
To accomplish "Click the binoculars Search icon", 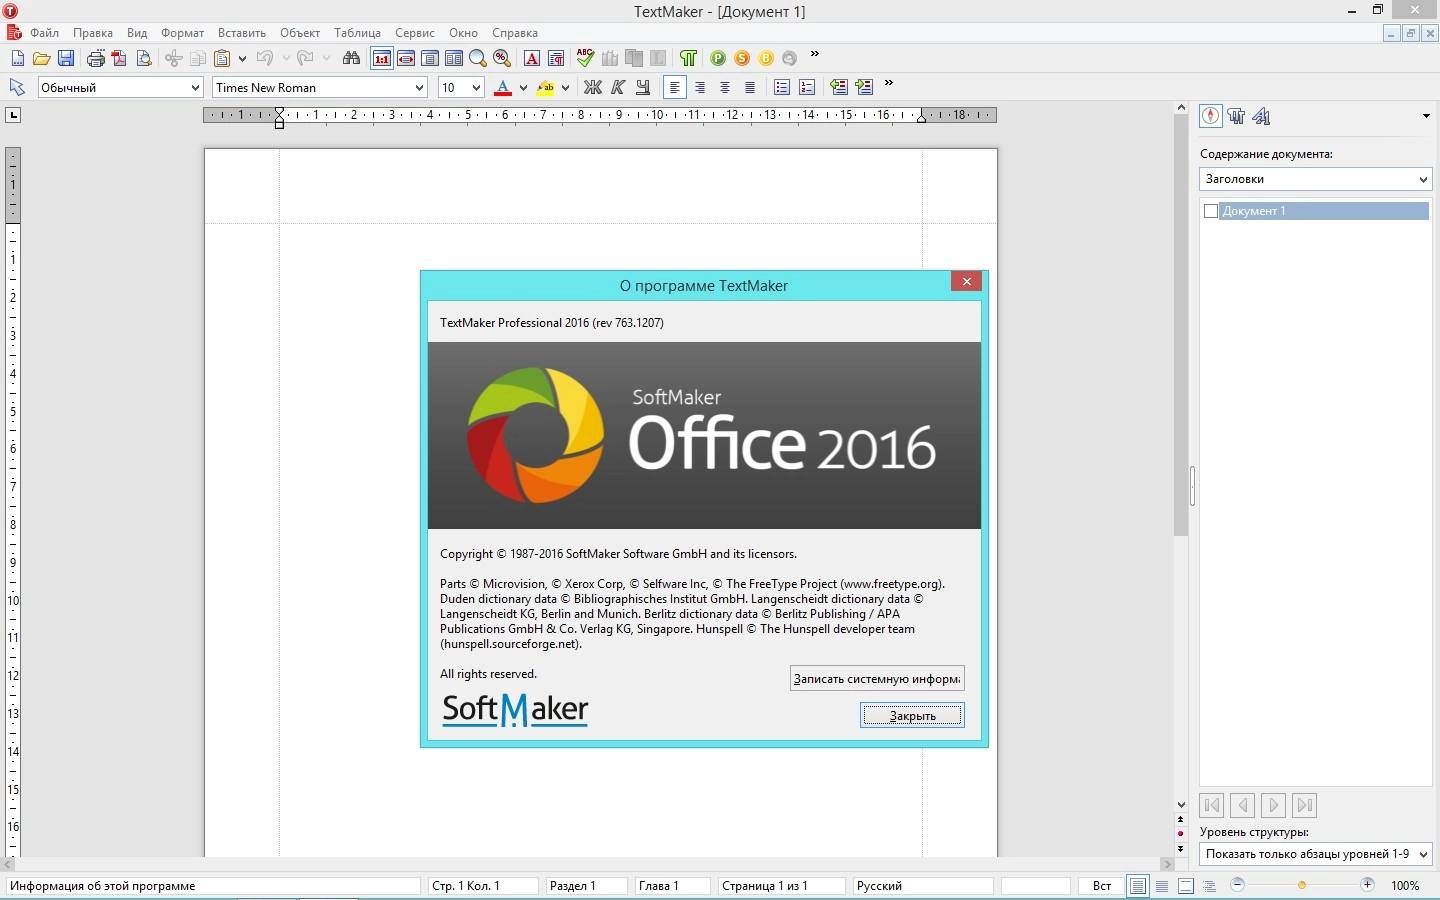I will coord(351,58).
